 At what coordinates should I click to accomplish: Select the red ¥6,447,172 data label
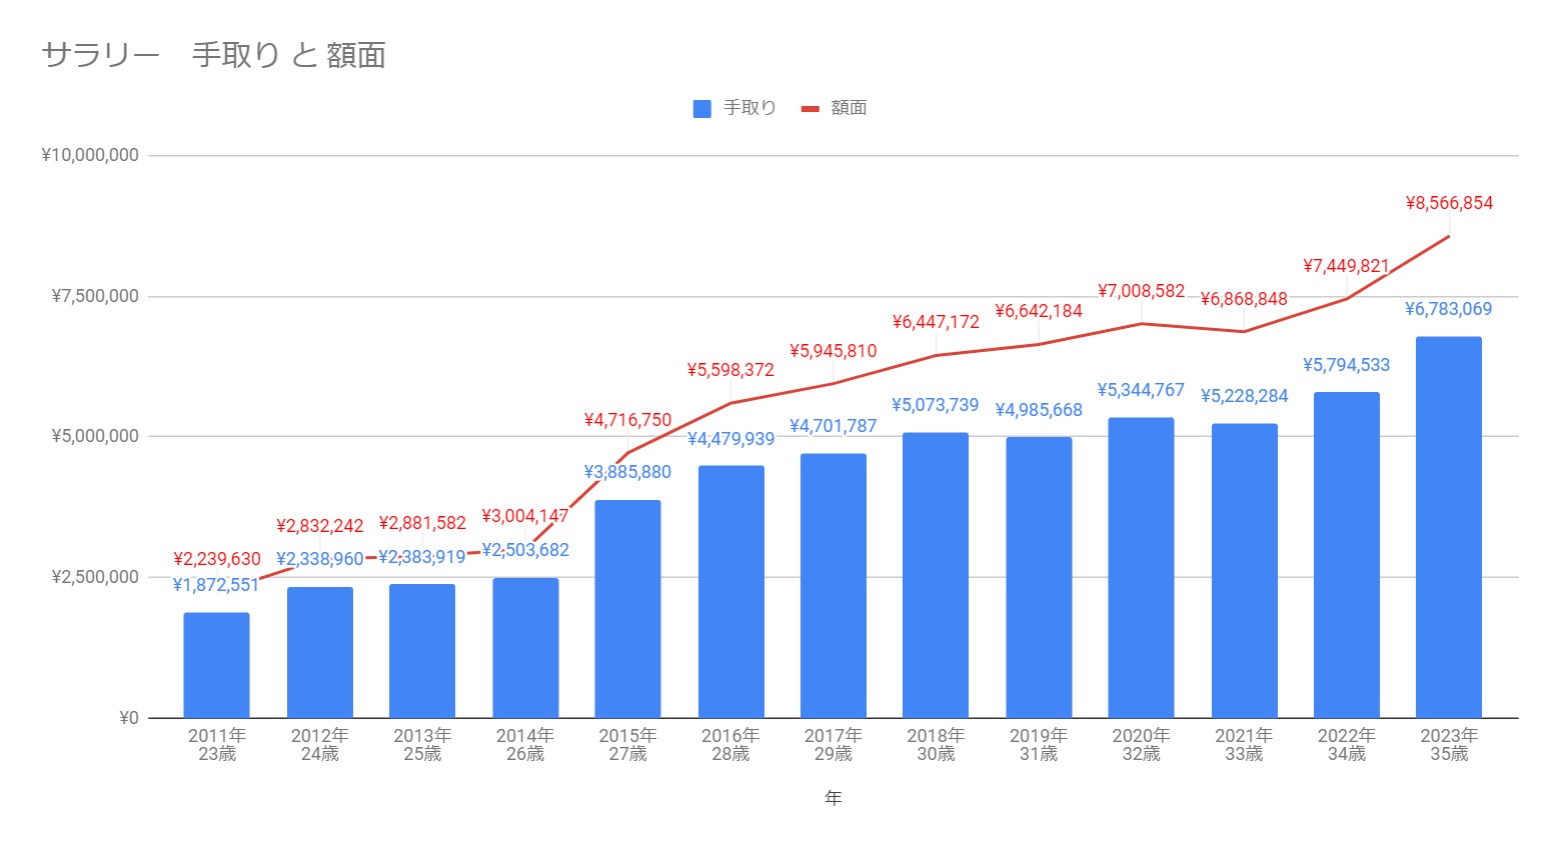(936, 322)
